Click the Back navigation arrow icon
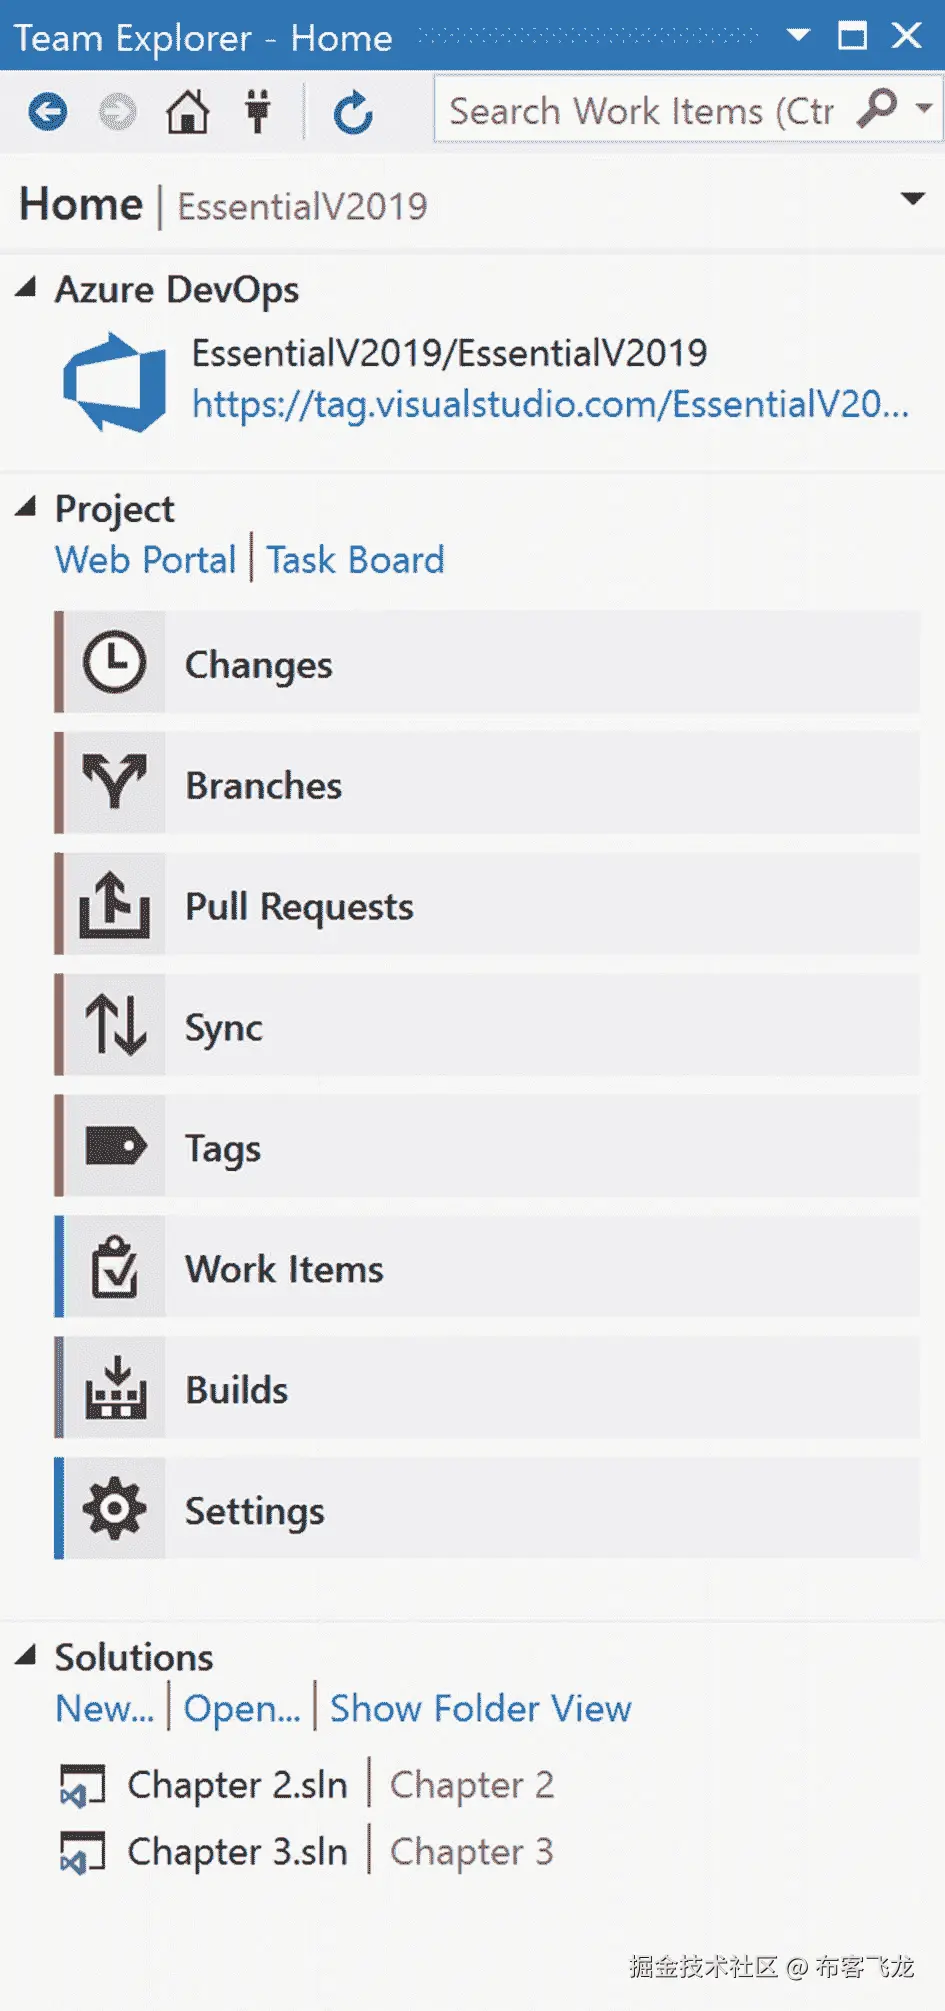The image size is (945, 2011). [x=47, y=112]
